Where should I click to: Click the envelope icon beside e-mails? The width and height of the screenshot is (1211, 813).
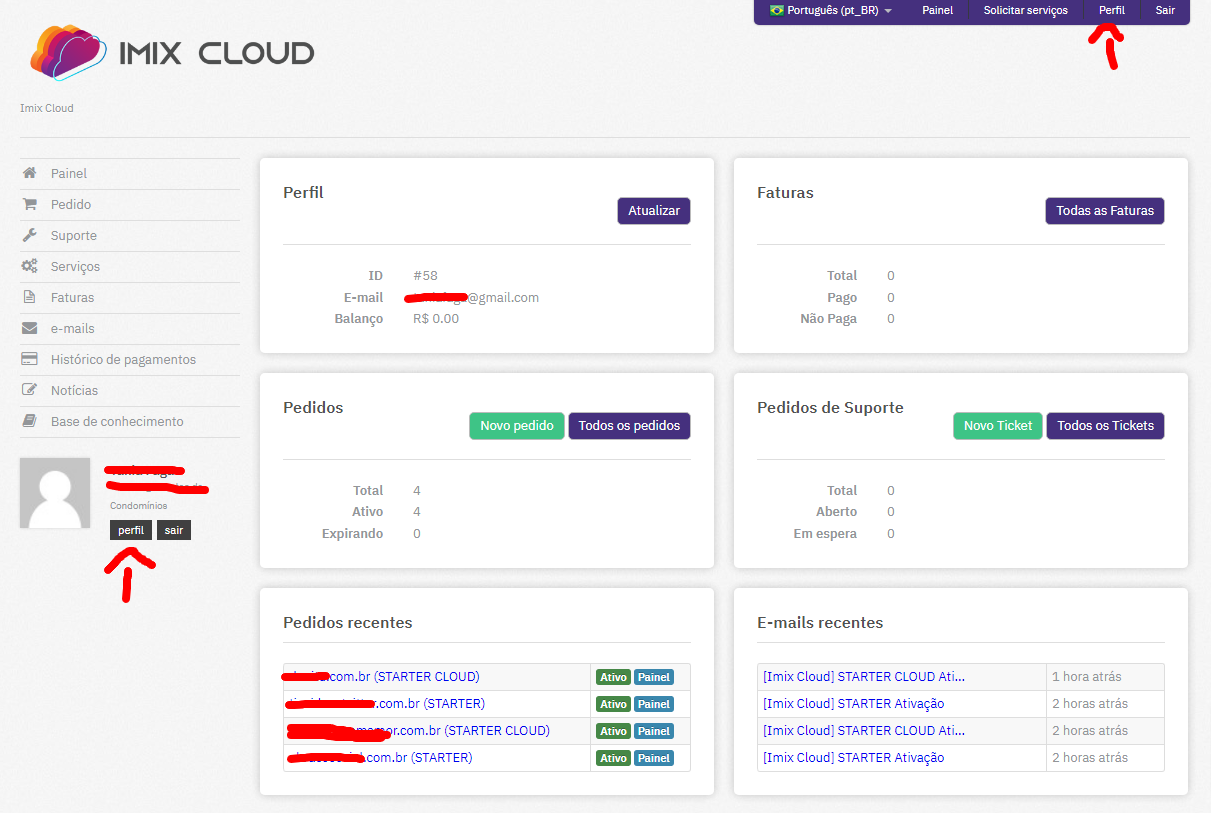[x=30, y=328]
